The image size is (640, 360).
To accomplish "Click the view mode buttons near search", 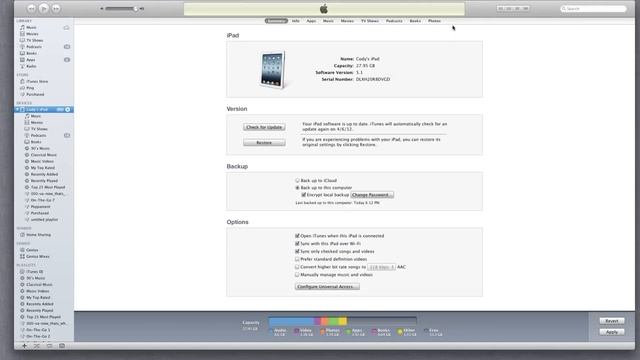I will (513, 9).
